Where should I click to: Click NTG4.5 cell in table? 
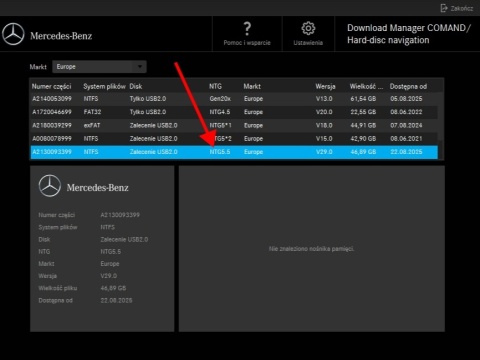tap(220, 112)
